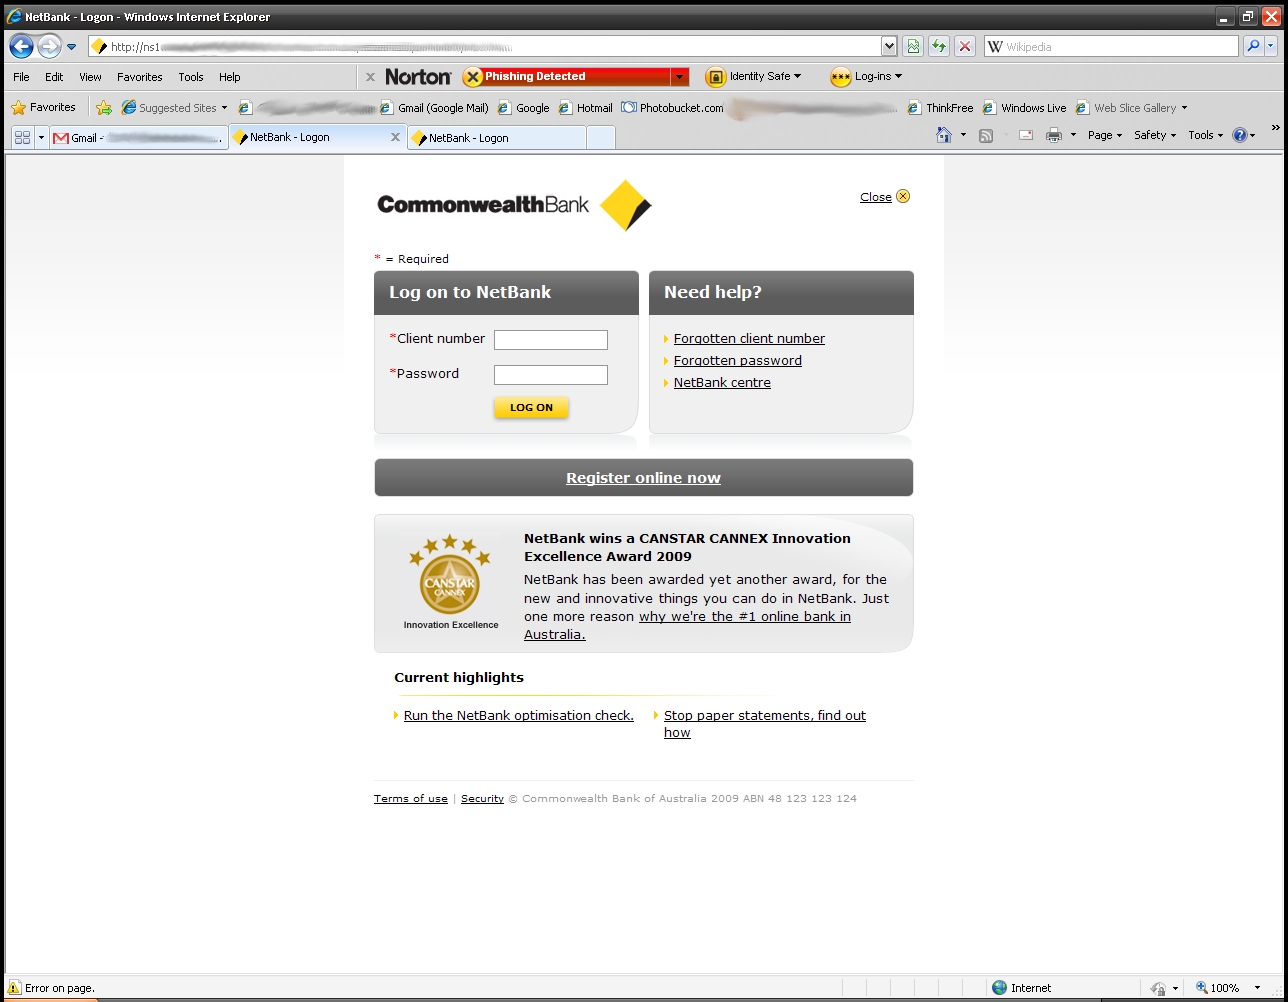Click the Register online now bar

(x=644, y=478)
